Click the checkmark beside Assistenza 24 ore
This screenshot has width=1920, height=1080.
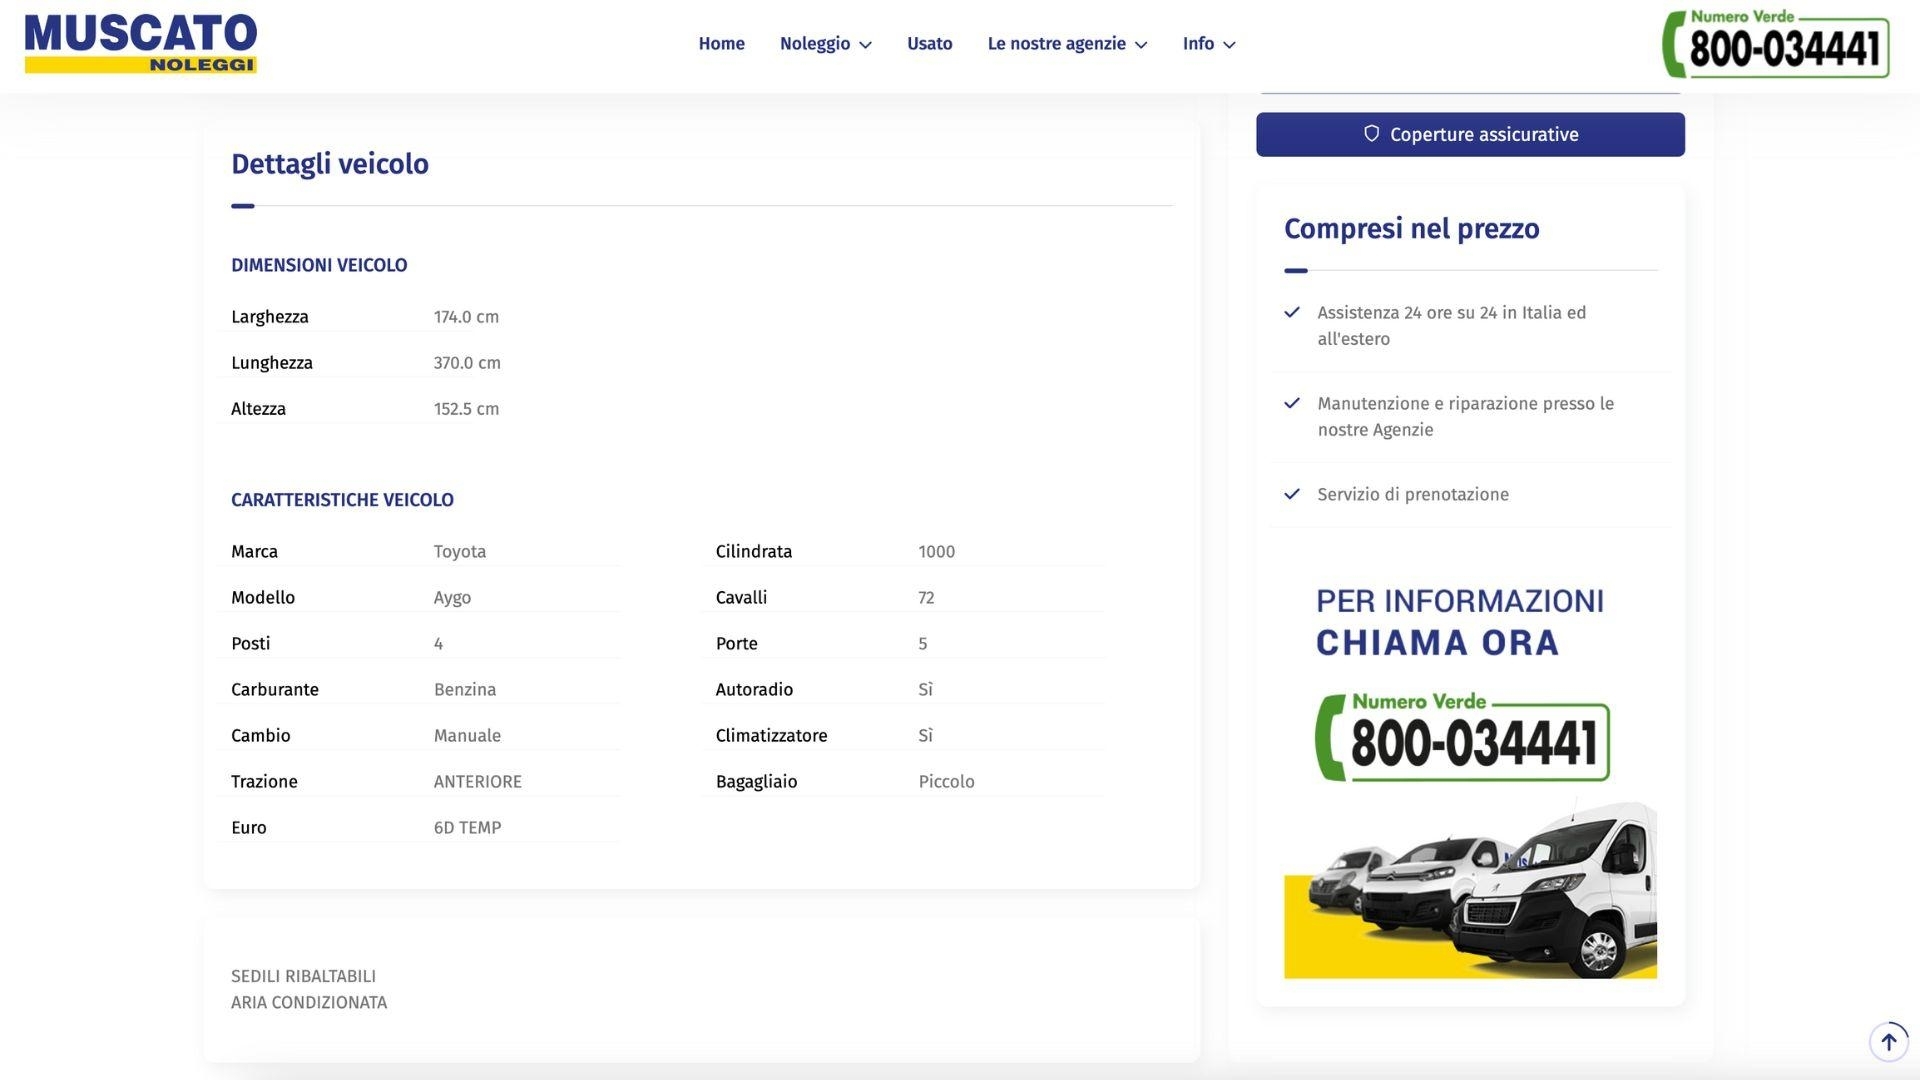pyautogui.click(x=1292, y=312)
